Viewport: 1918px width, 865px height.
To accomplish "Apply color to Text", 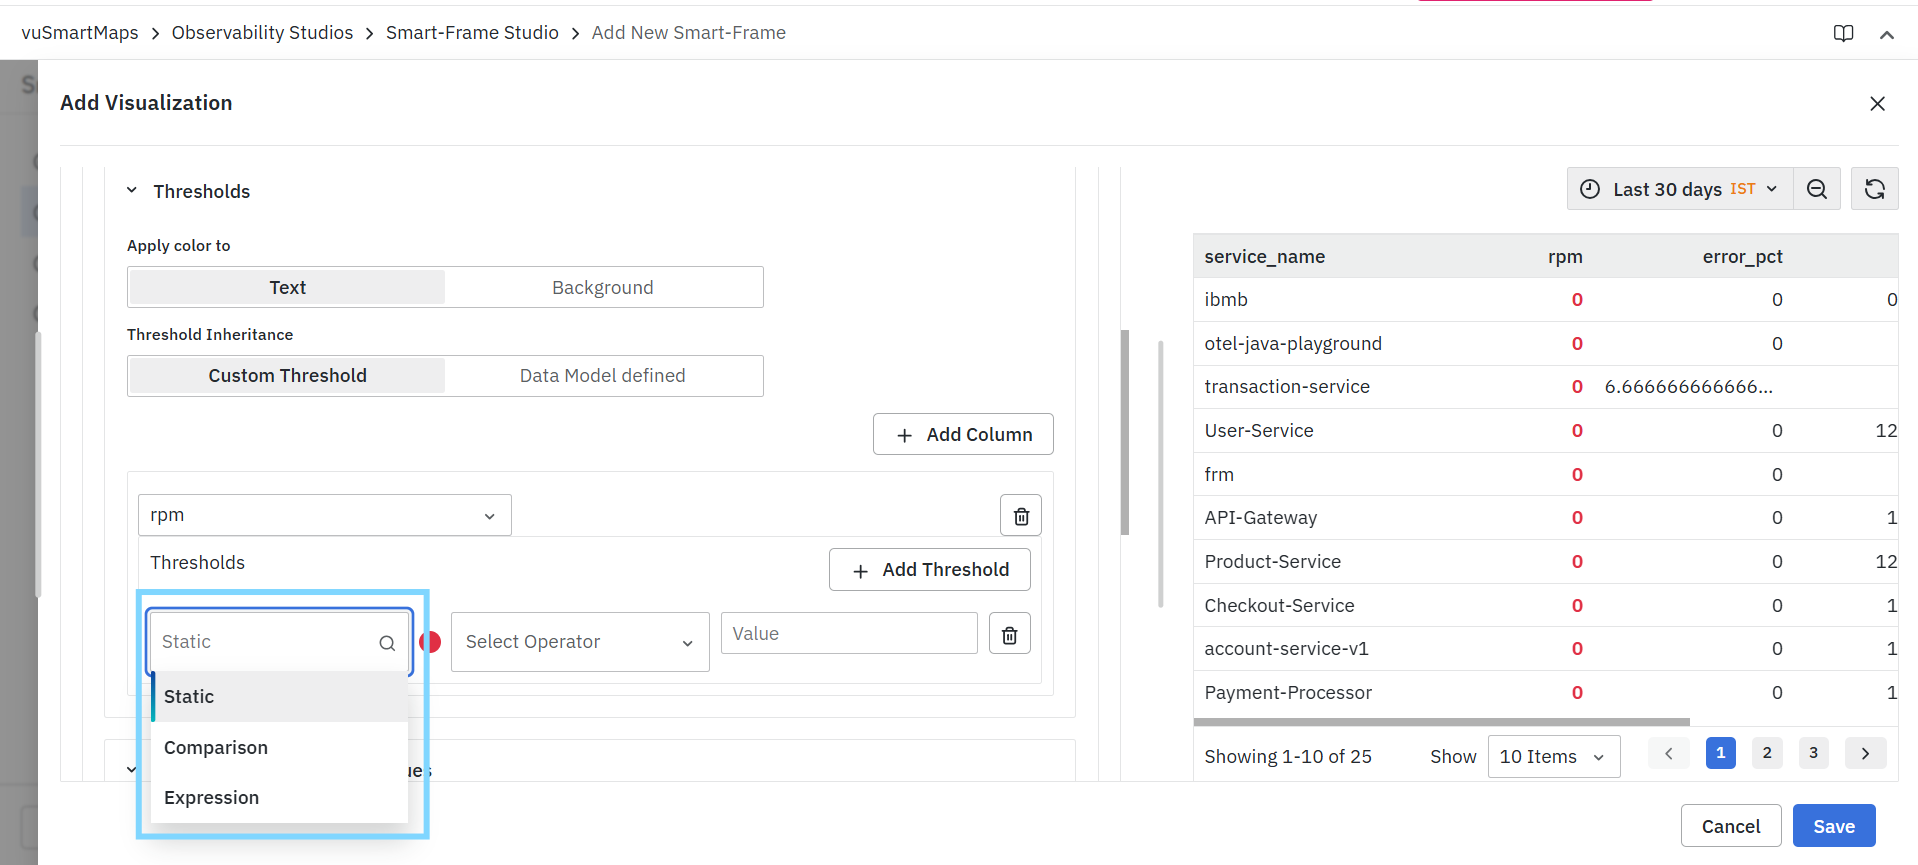I will [287, 288].
